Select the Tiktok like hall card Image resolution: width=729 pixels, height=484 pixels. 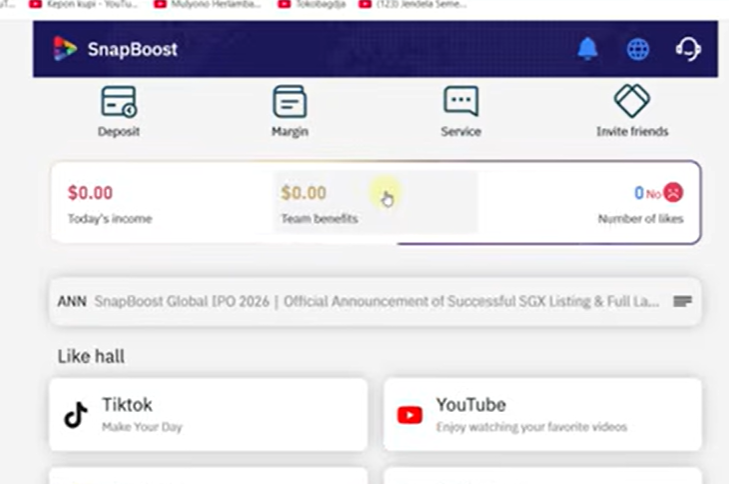click(x=208, y=414)
